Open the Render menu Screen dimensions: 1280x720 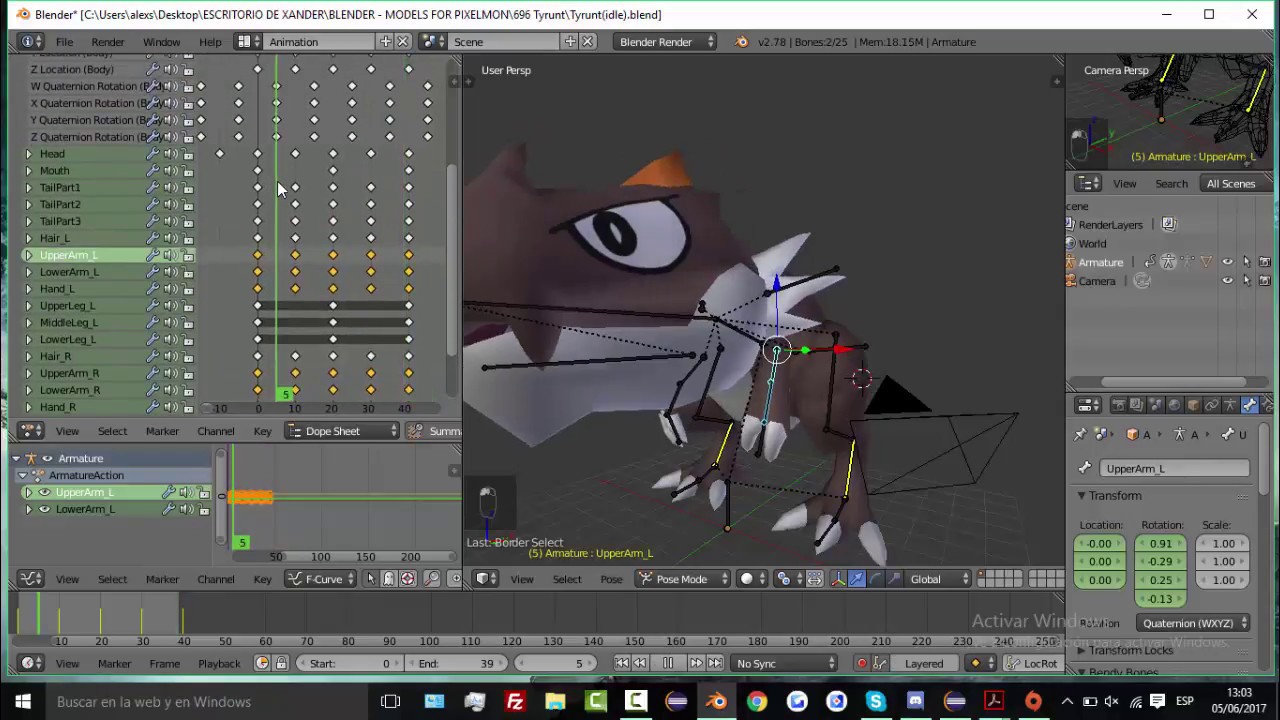108,42
